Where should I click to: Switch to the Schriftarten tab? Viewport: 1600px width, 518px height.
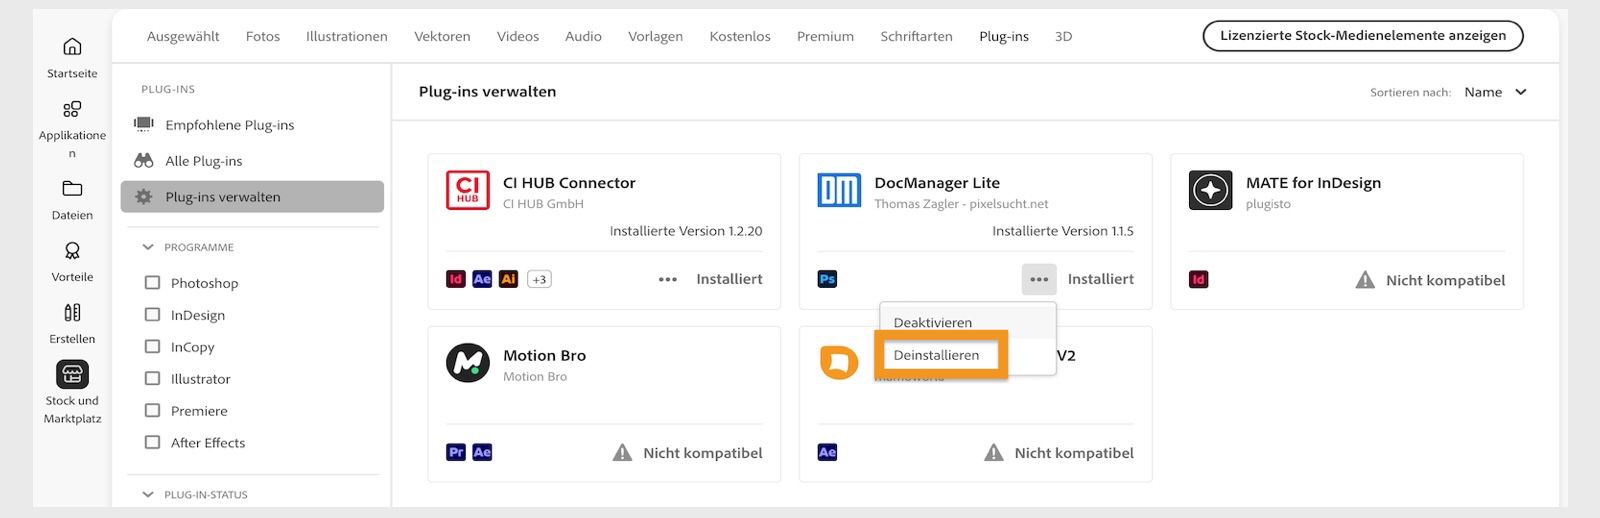(x=916, y=36)
